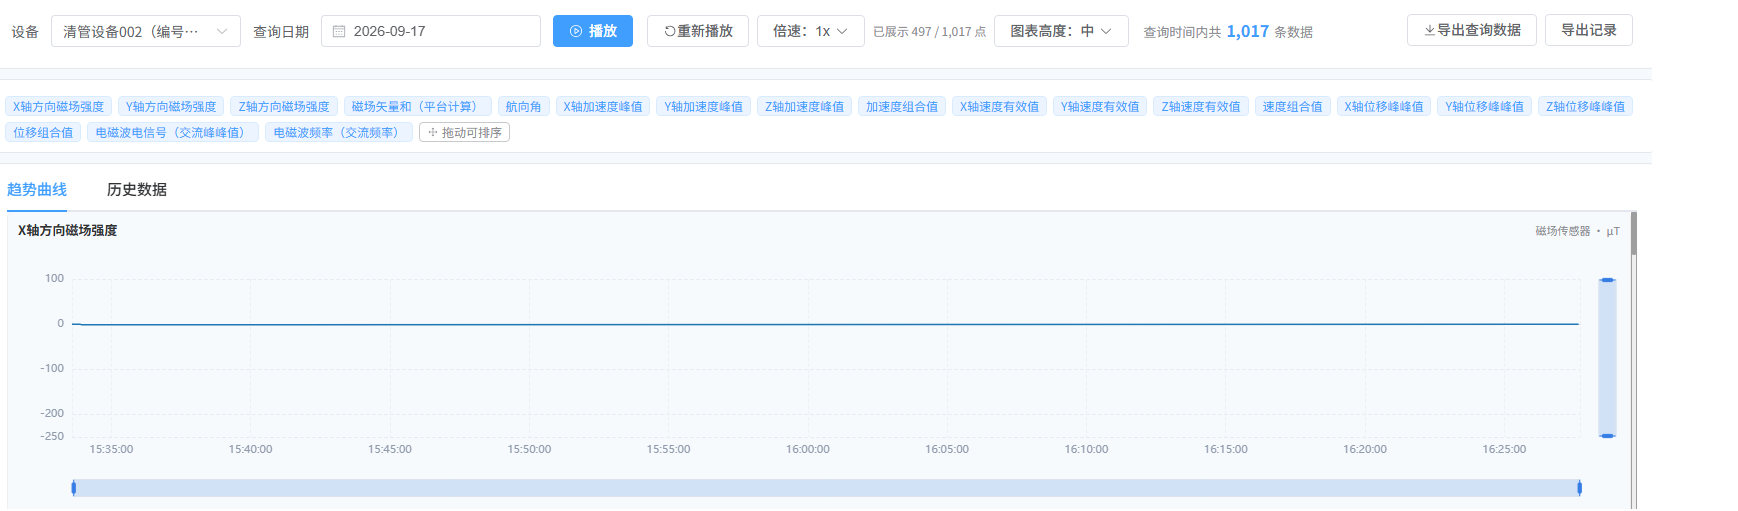Viewport: 1738px width, 511px height.
Task: Toggle the X轴加速度峰值 tag
Action: click(603, 106)
